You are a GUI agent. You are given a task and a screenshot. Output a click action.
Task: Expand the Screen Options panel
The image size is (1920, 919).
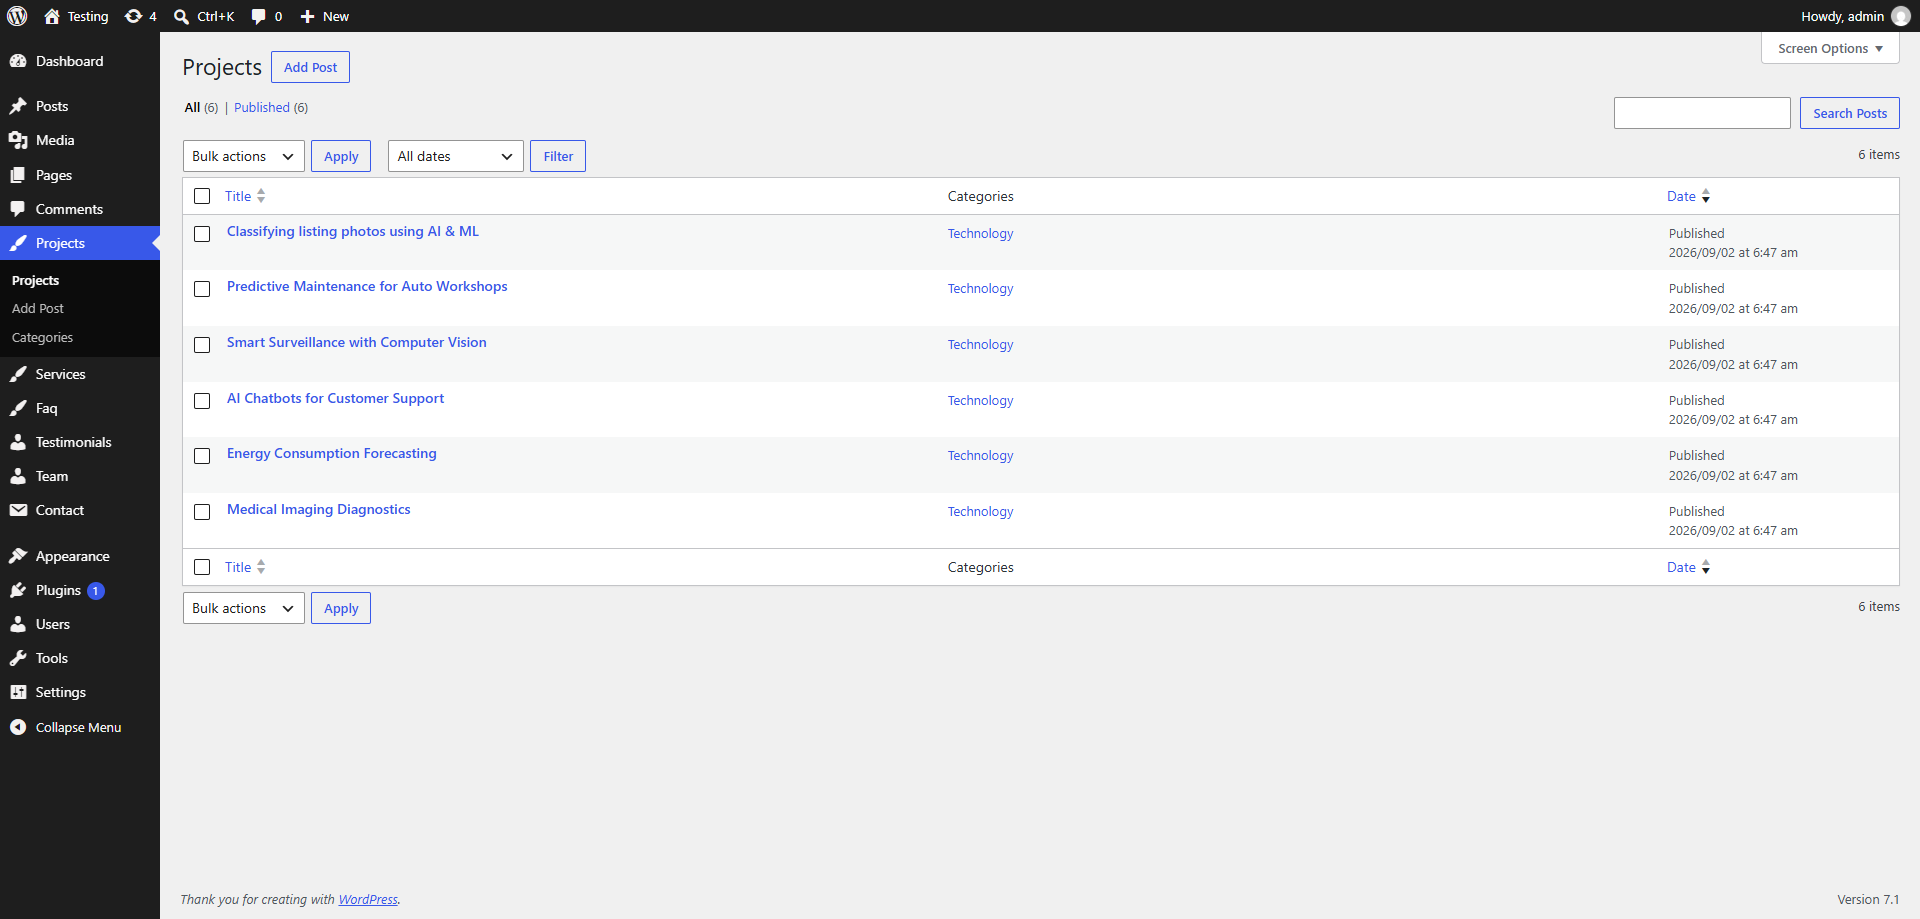1830,48
